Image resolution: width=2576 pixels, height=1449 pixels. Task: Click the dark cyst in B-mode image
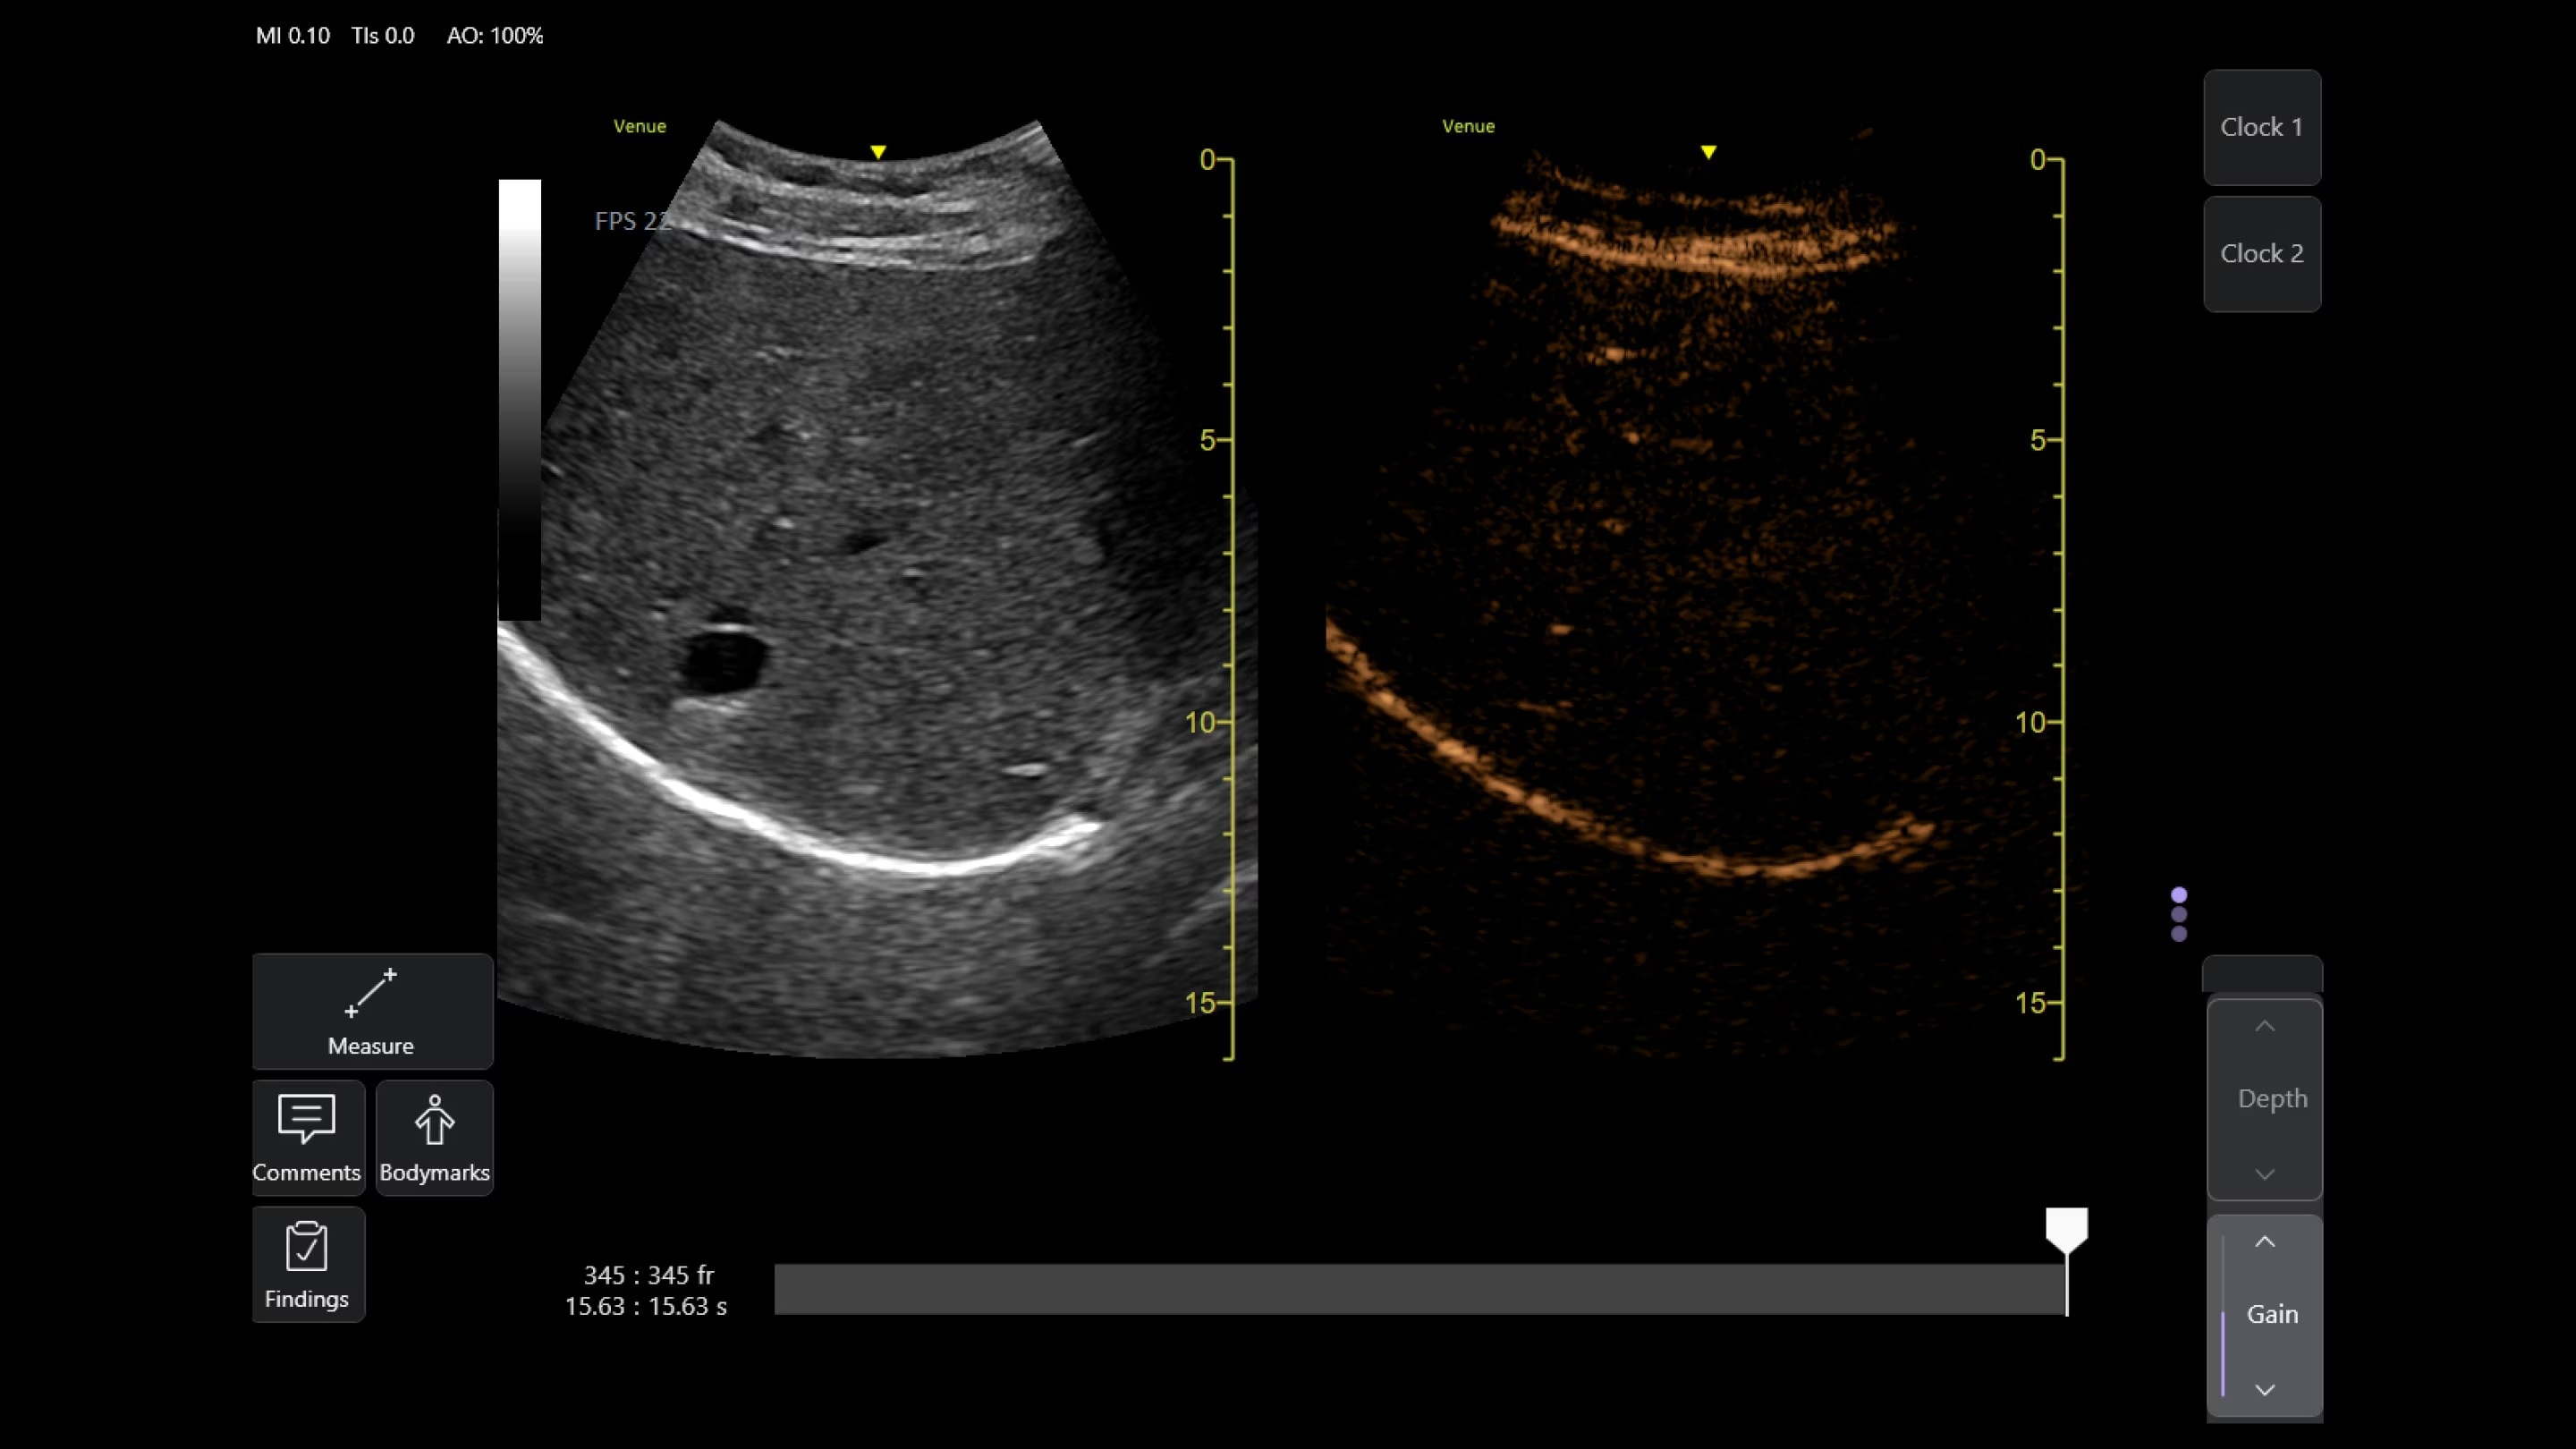[724, 660]
